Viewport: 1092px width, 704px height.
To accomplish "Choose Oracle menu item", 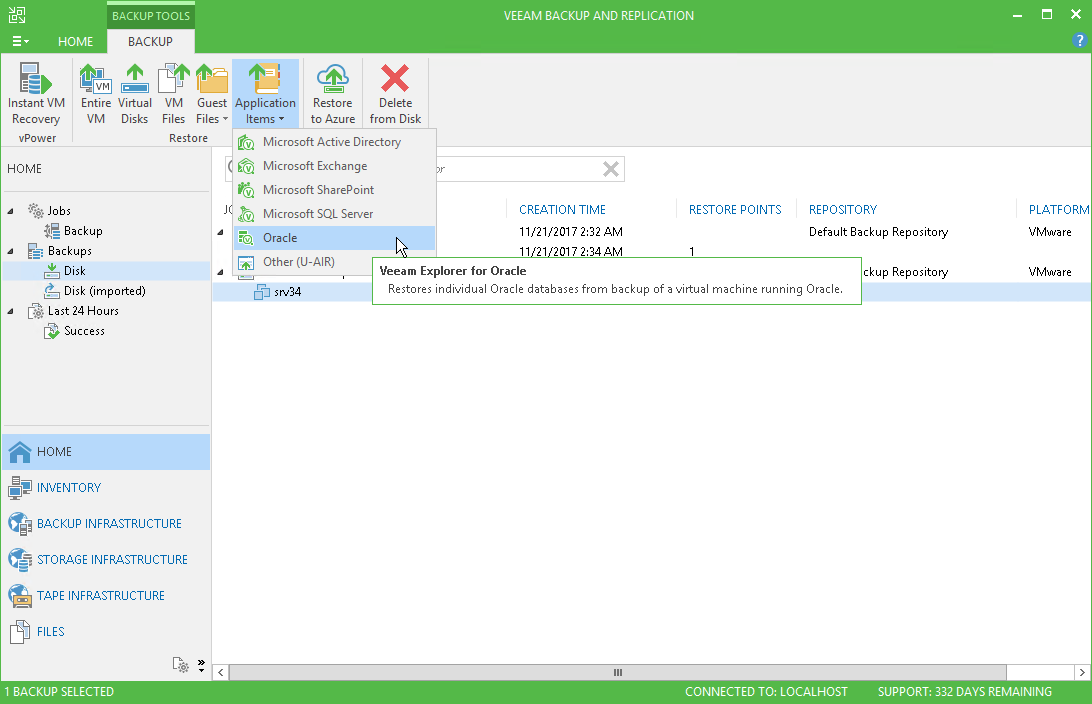I will point(334,237).
